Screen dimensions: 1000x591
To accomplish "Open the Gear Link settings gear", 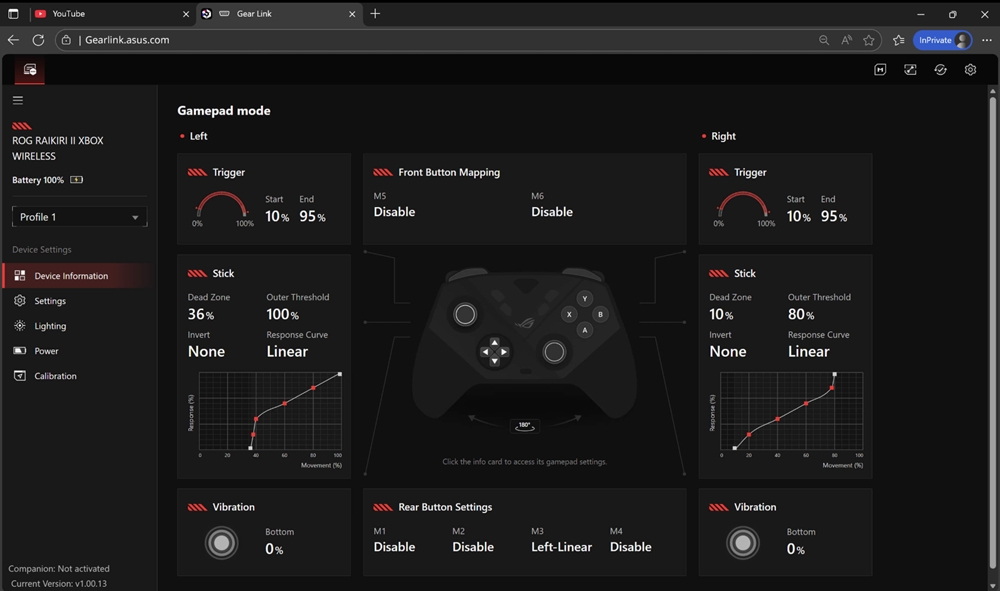I will pos(969,69).
